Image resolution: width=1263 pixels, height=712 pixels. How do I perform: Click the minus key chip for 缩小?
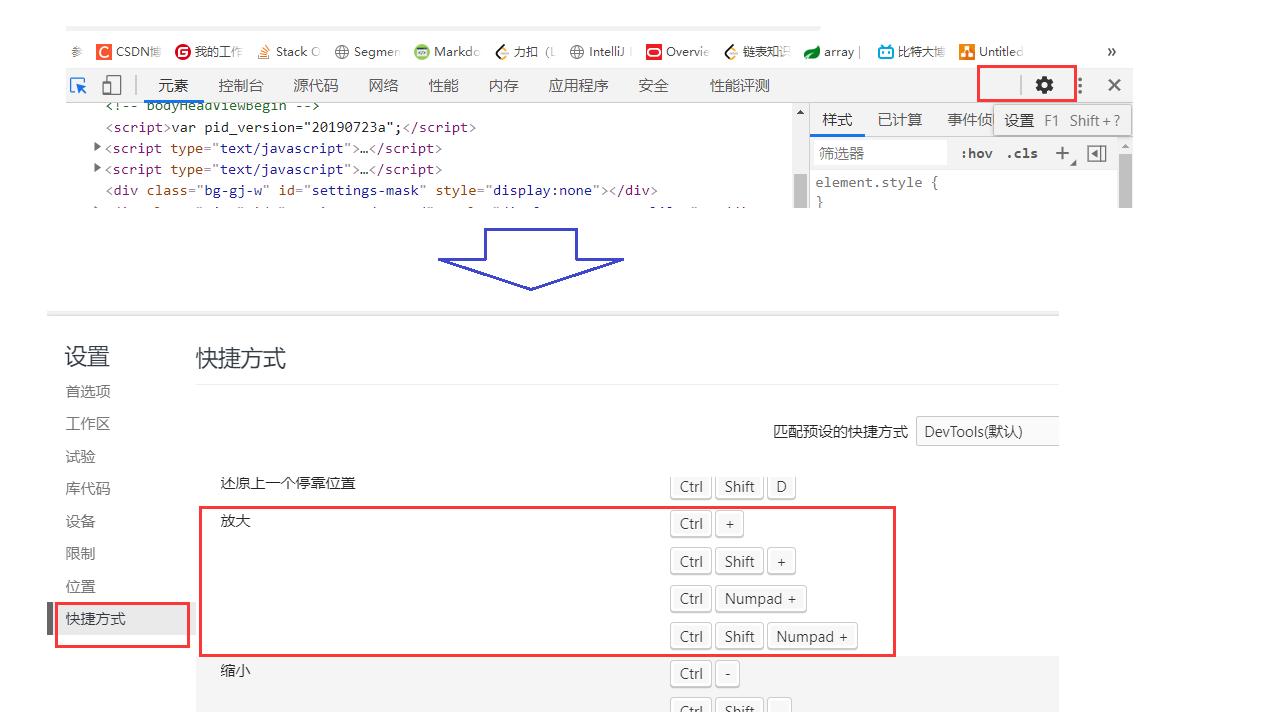tap(727, 674)
